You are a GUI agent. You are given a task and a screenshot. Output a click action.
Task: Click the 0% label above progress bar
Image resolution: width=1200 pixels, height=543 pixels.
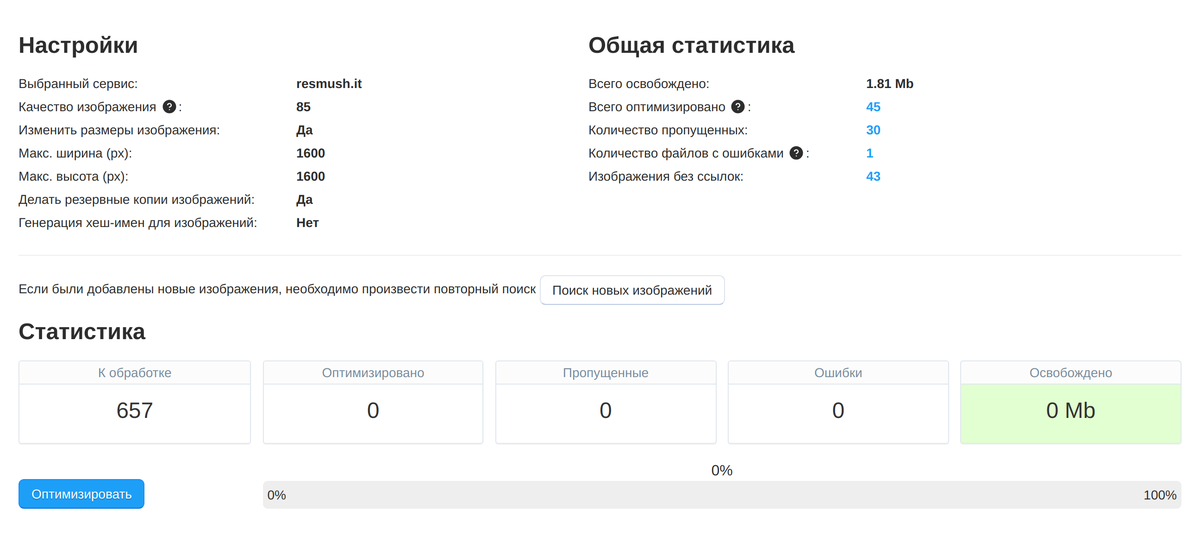(722, 470)
